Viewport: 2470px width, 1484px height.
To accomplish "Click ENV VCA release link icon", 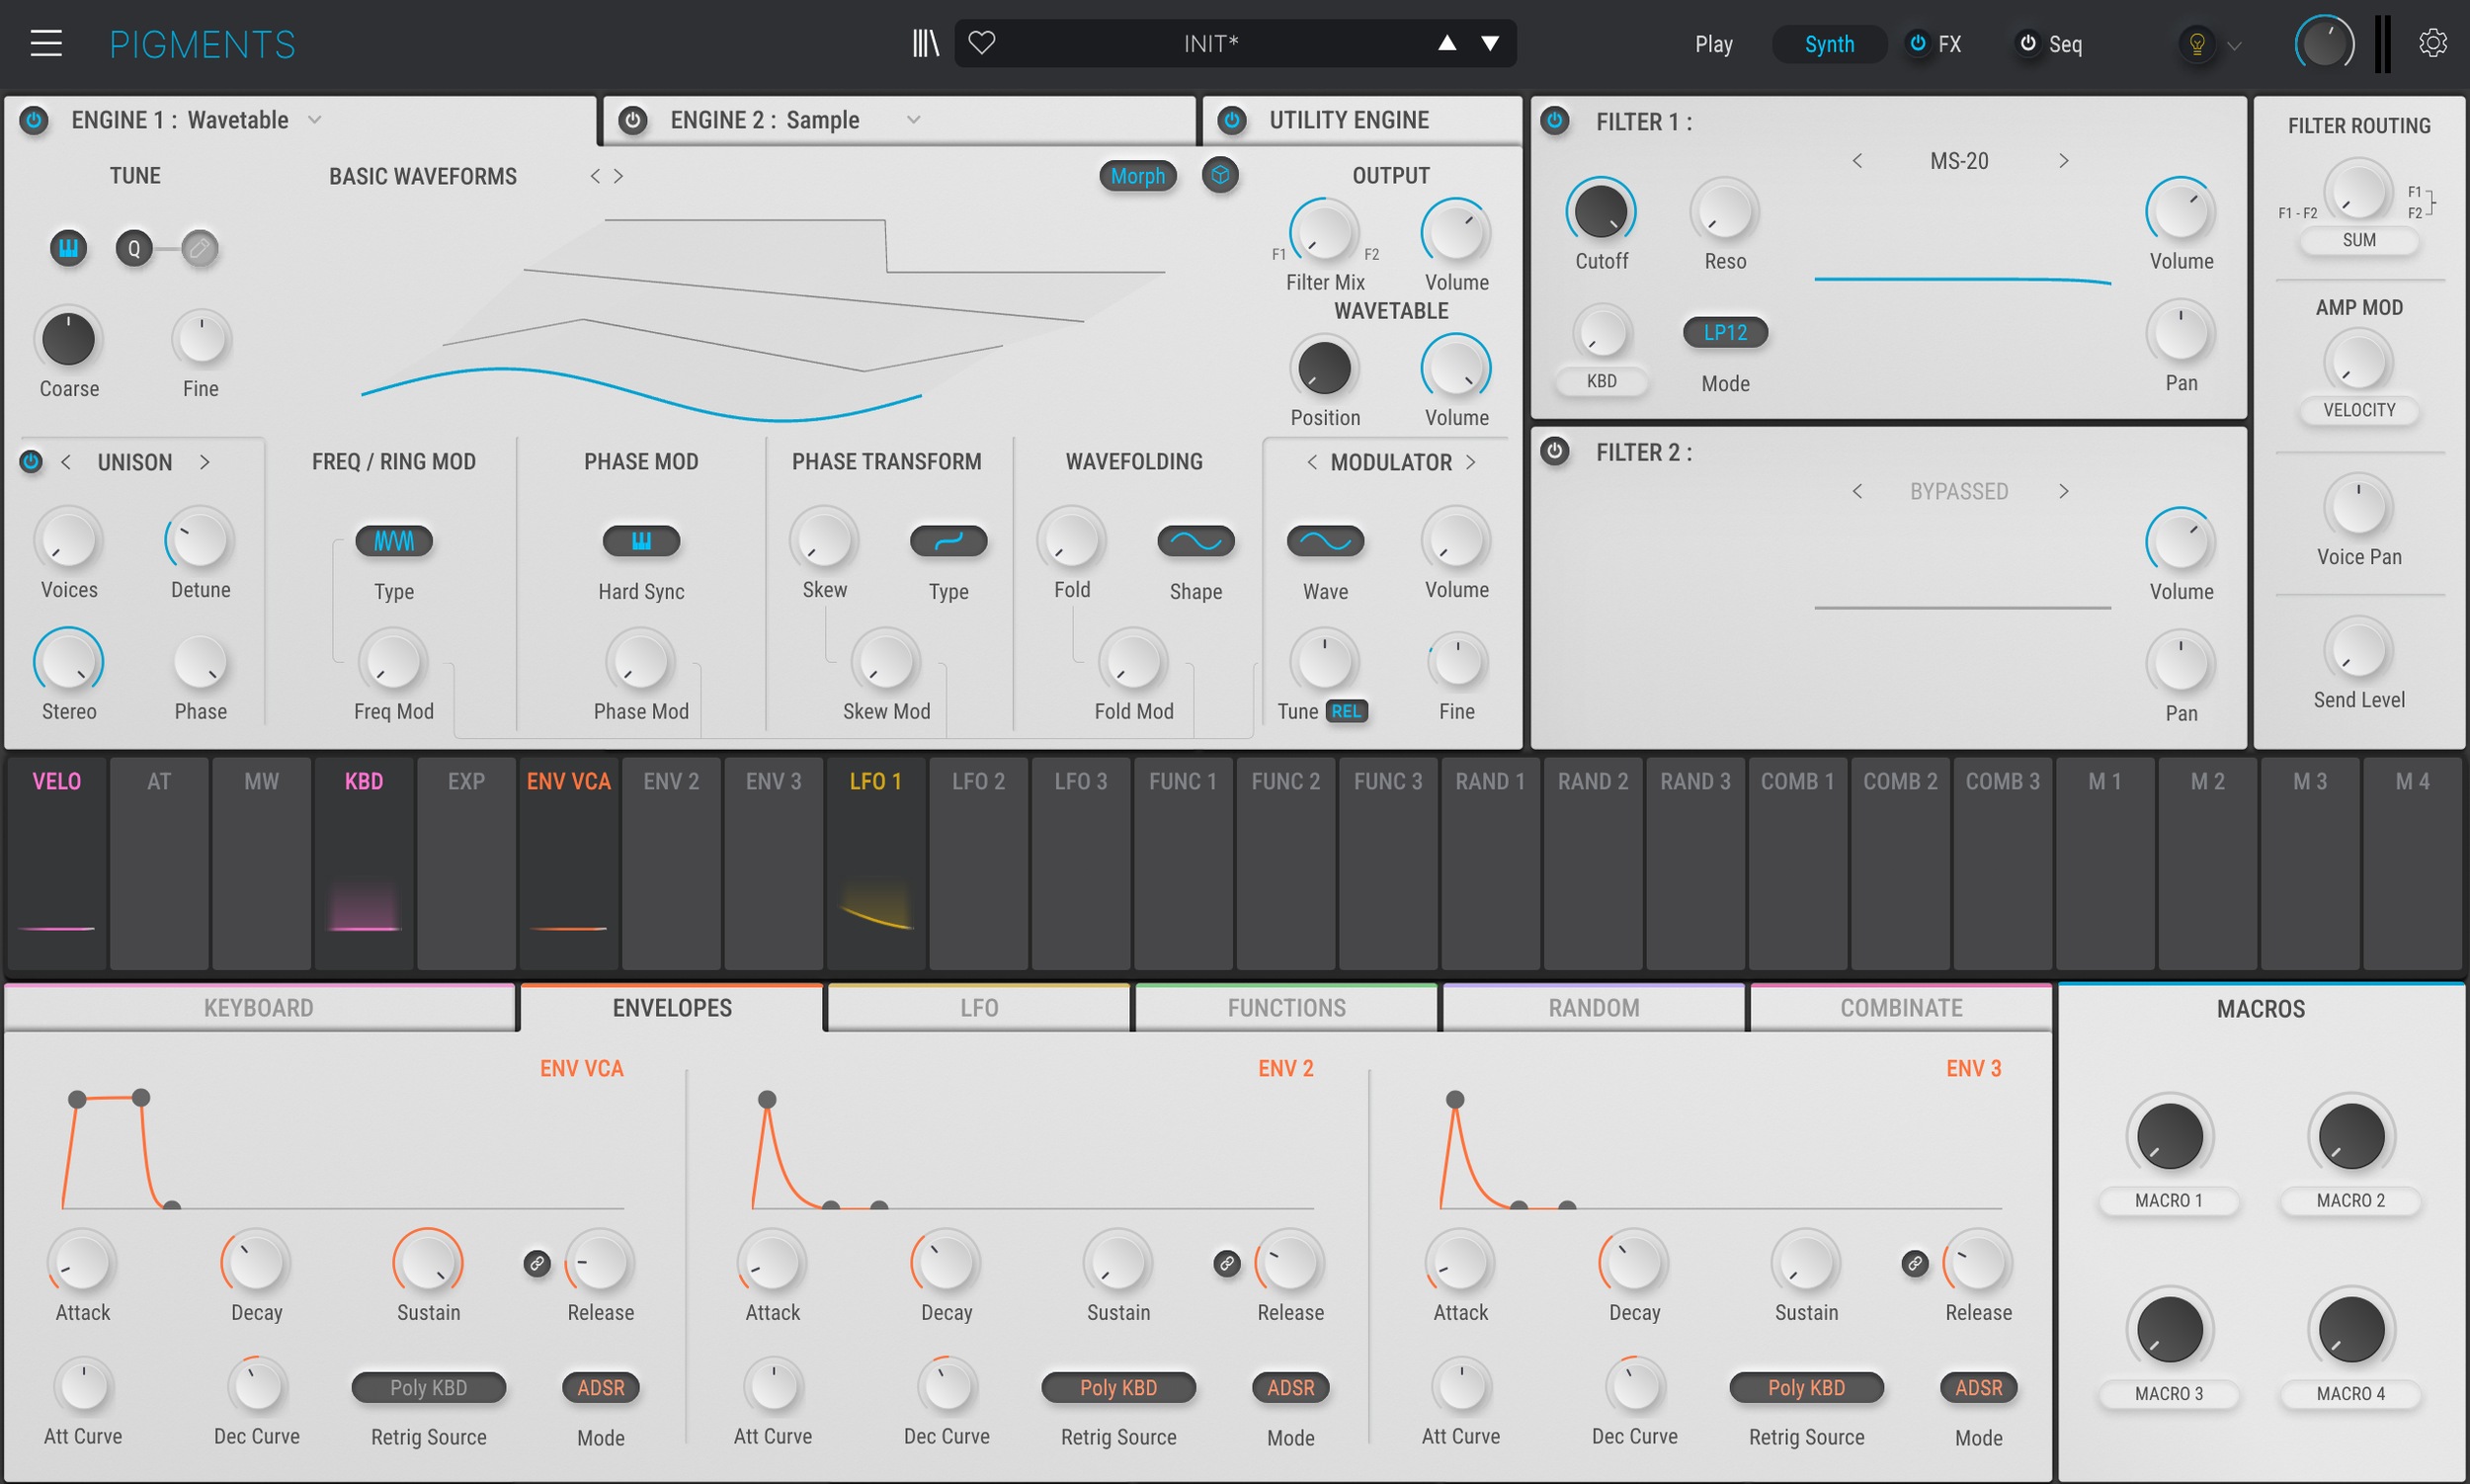I will coord(537,1263).
